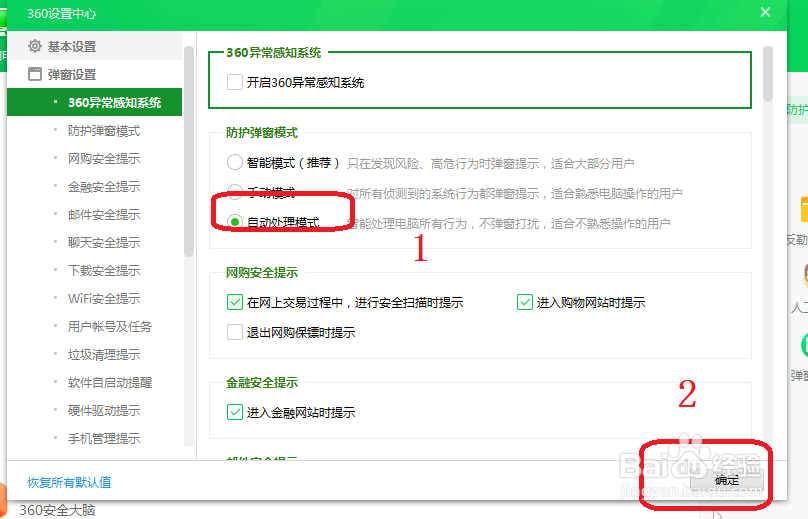Click 恢复所有默认值 link
Screen dimensions: 808x519
click(69, 482)
